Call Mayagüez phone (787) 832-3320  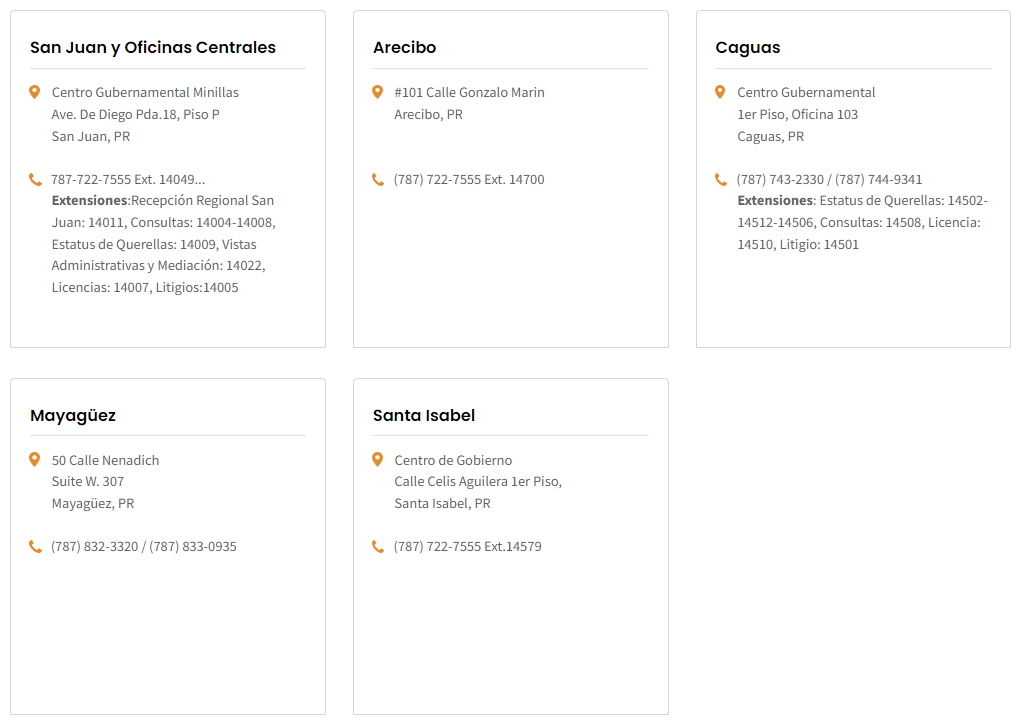95,547
